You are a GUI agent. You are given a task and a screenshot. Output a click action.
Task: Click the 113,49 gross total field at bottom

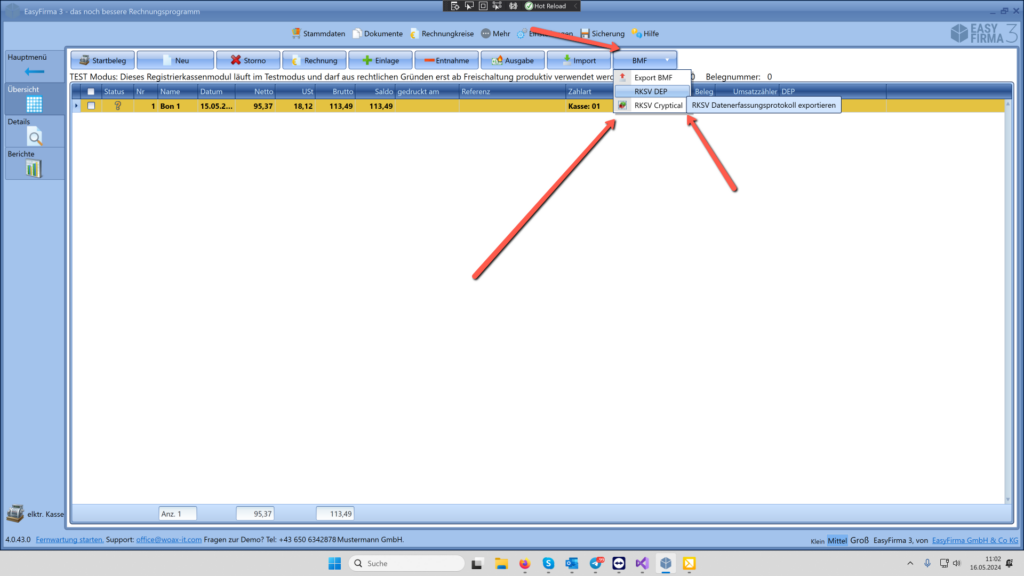(335, 514)
